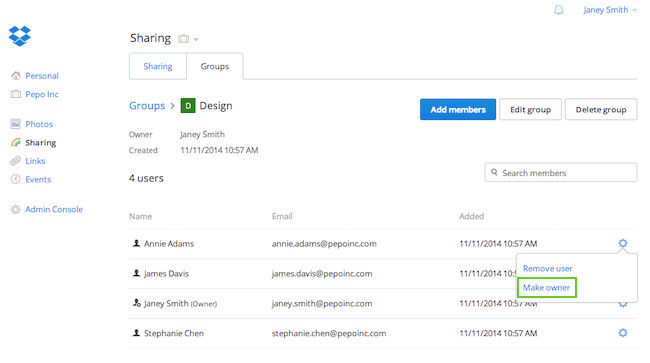Image resolution: width=650 pixels, height=363 pixels.
Task: Open Links from the sidebar
Action: pyautogui.click(x=35, y=161)
